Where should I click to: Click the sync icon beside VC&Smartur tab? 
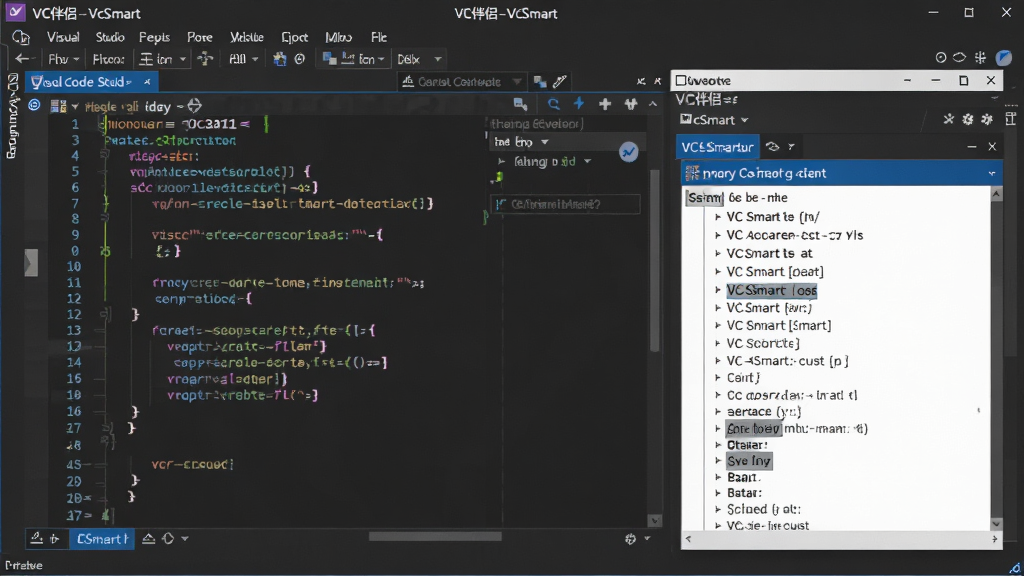[x=773, y=147]
